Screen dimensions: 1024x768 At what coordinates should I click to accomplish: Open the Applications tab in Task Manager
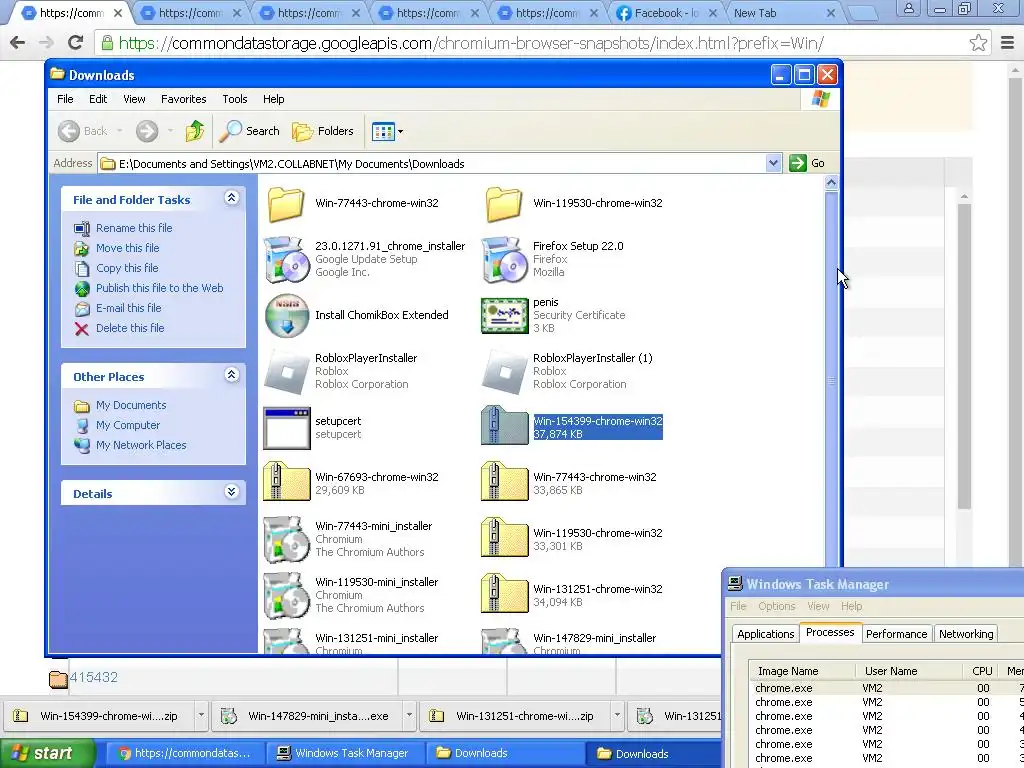[x=765, y=633]
